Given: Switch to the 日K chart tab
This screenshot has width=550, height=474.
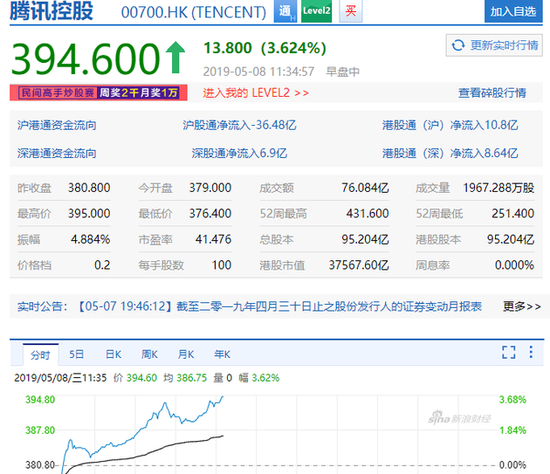Looking at the screenshot, I should click(113, 354).
